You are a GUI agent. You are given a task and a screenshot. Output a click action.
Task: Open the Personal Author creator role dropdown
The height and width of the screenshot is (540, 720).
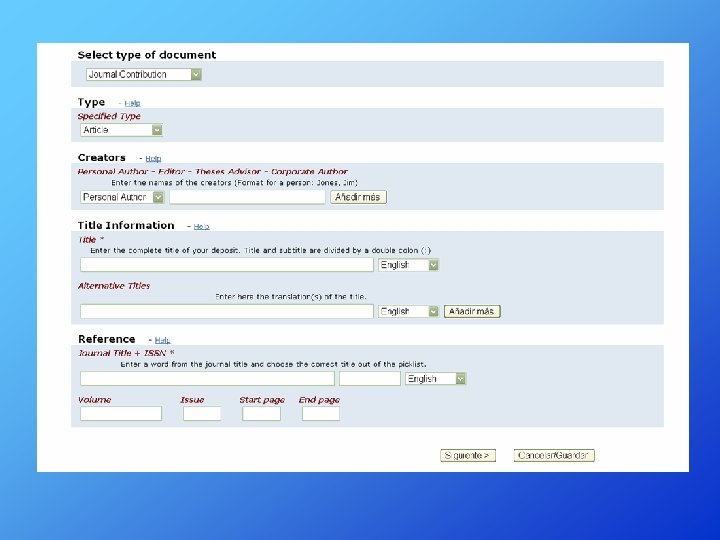tap(122, 197)
